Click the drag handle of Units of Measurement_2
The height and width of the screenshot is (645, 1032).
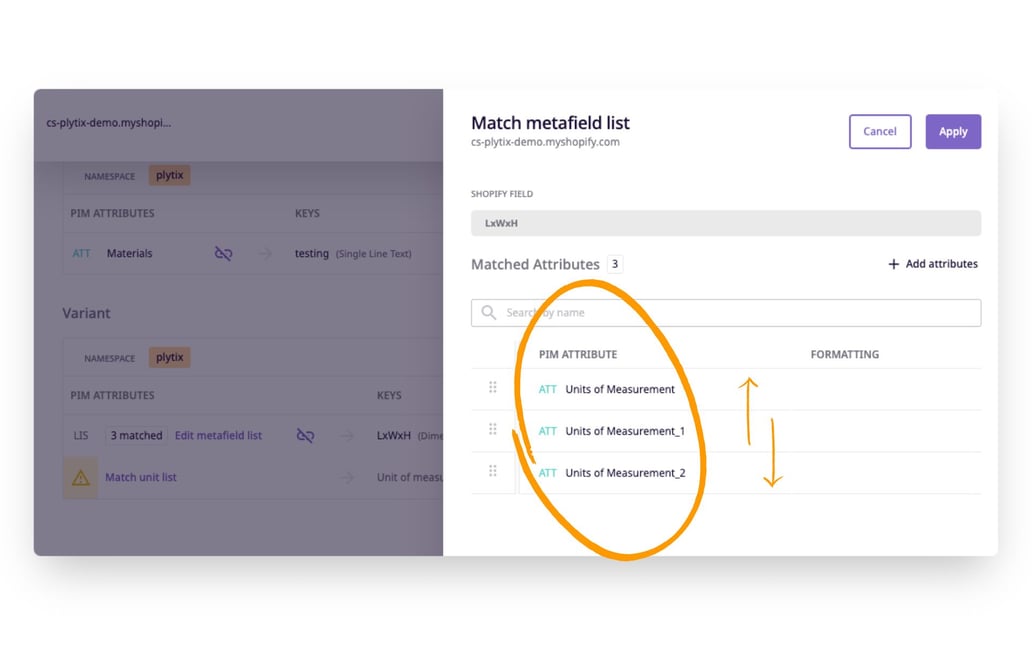(x=492, y=470)
